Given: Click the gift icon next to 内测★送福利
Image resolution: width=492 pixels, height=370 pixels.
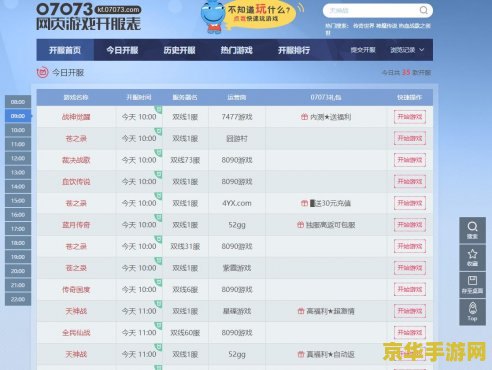Looking at the screenshot, I should click(304, 117).
